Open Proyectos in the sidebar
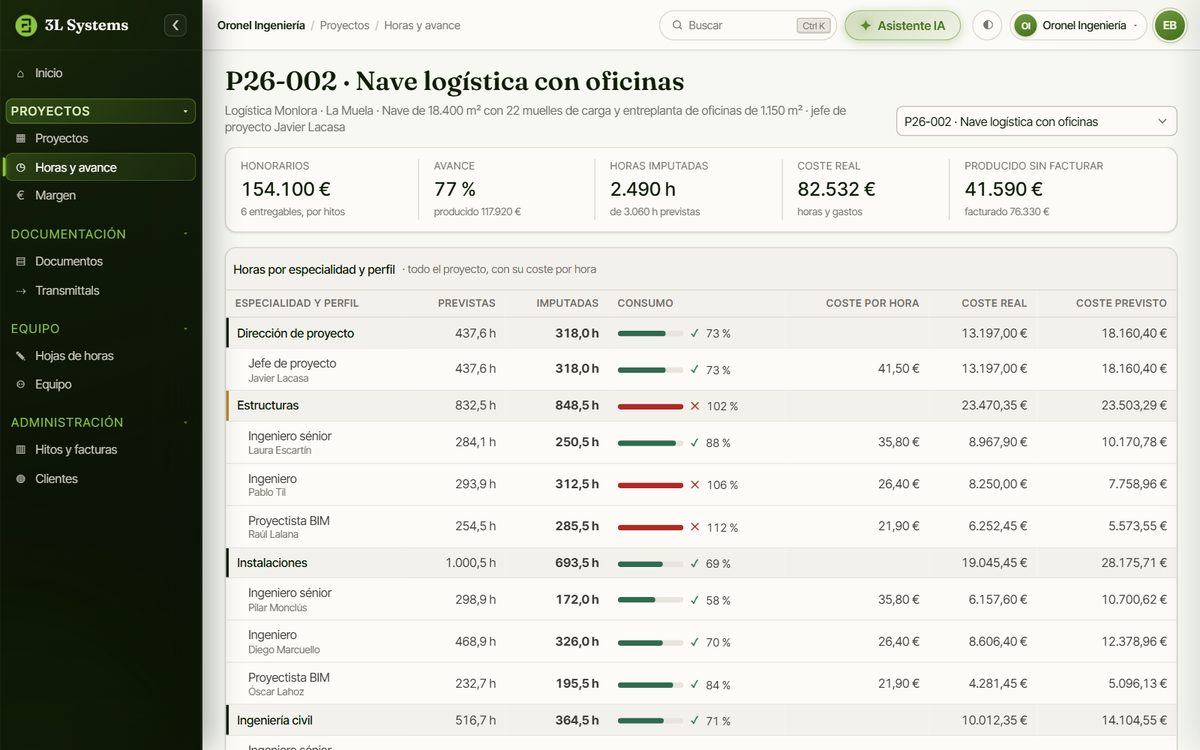This screenshot has width=1200, height=750. [x=100, y=138]
